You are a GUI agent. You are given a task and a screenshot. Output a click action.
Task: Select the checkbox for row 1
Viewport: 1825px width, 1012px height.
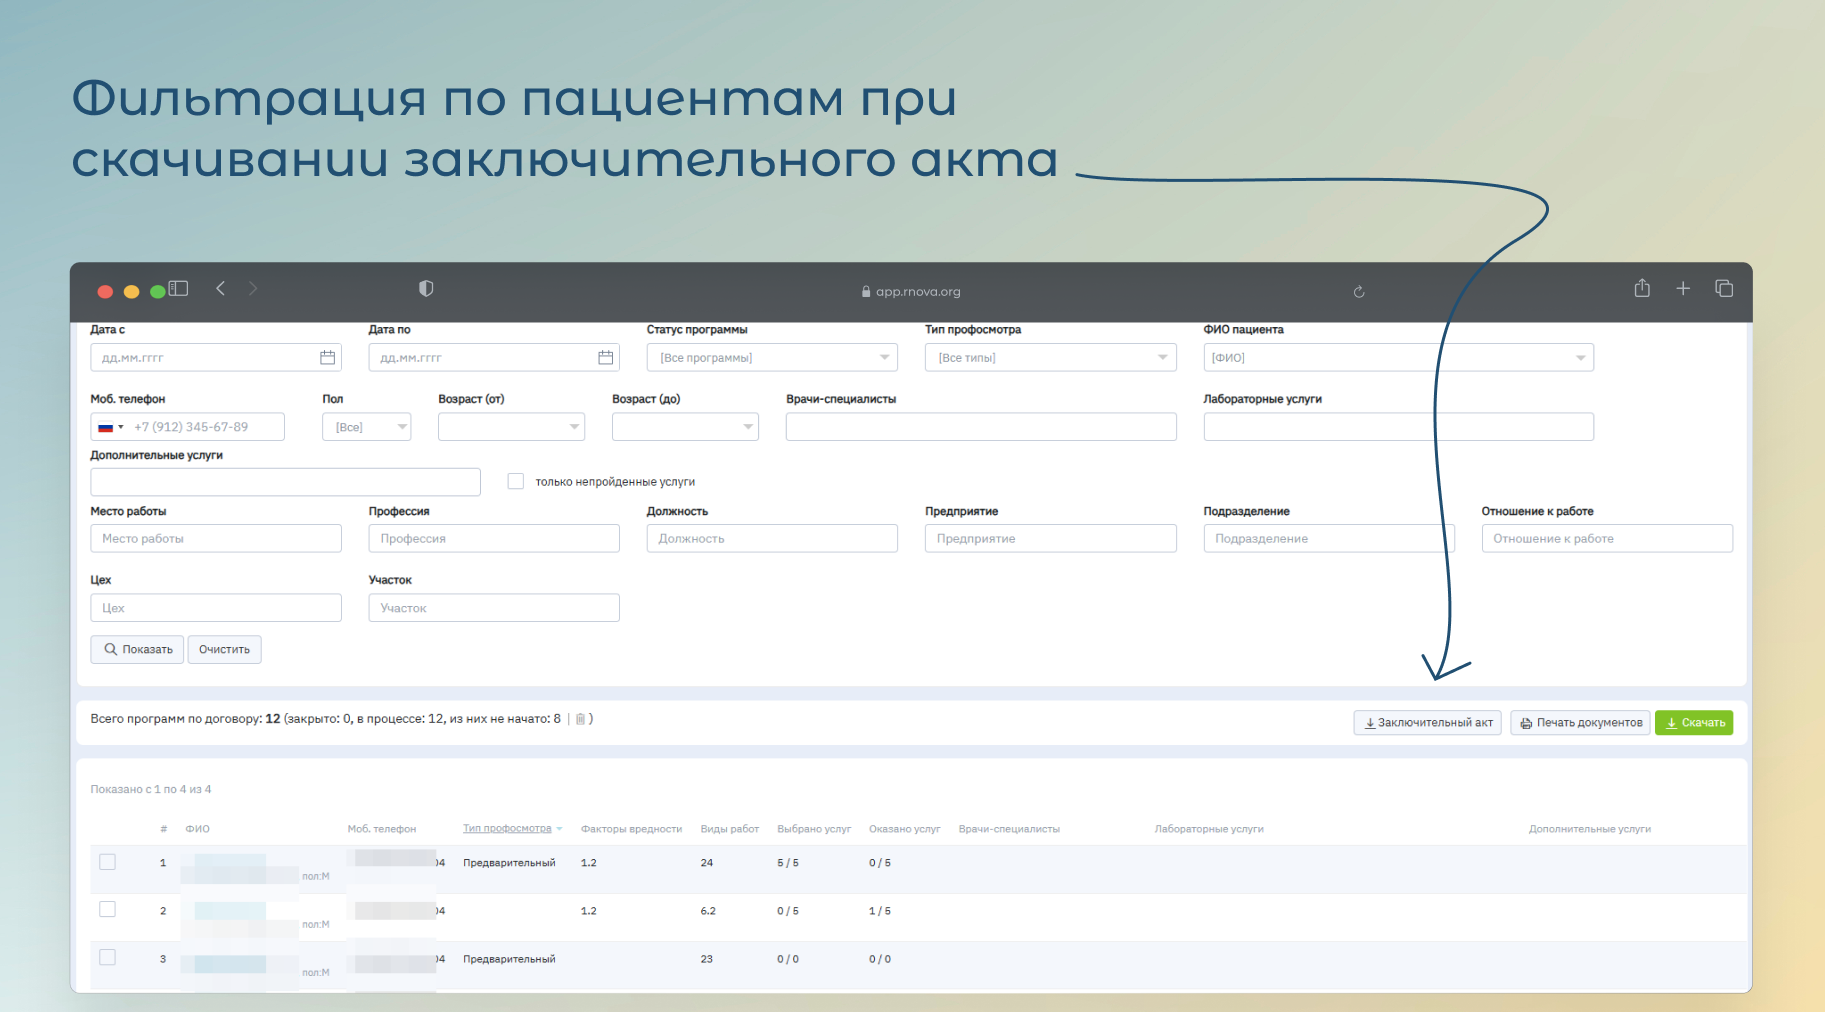[108, 862]
